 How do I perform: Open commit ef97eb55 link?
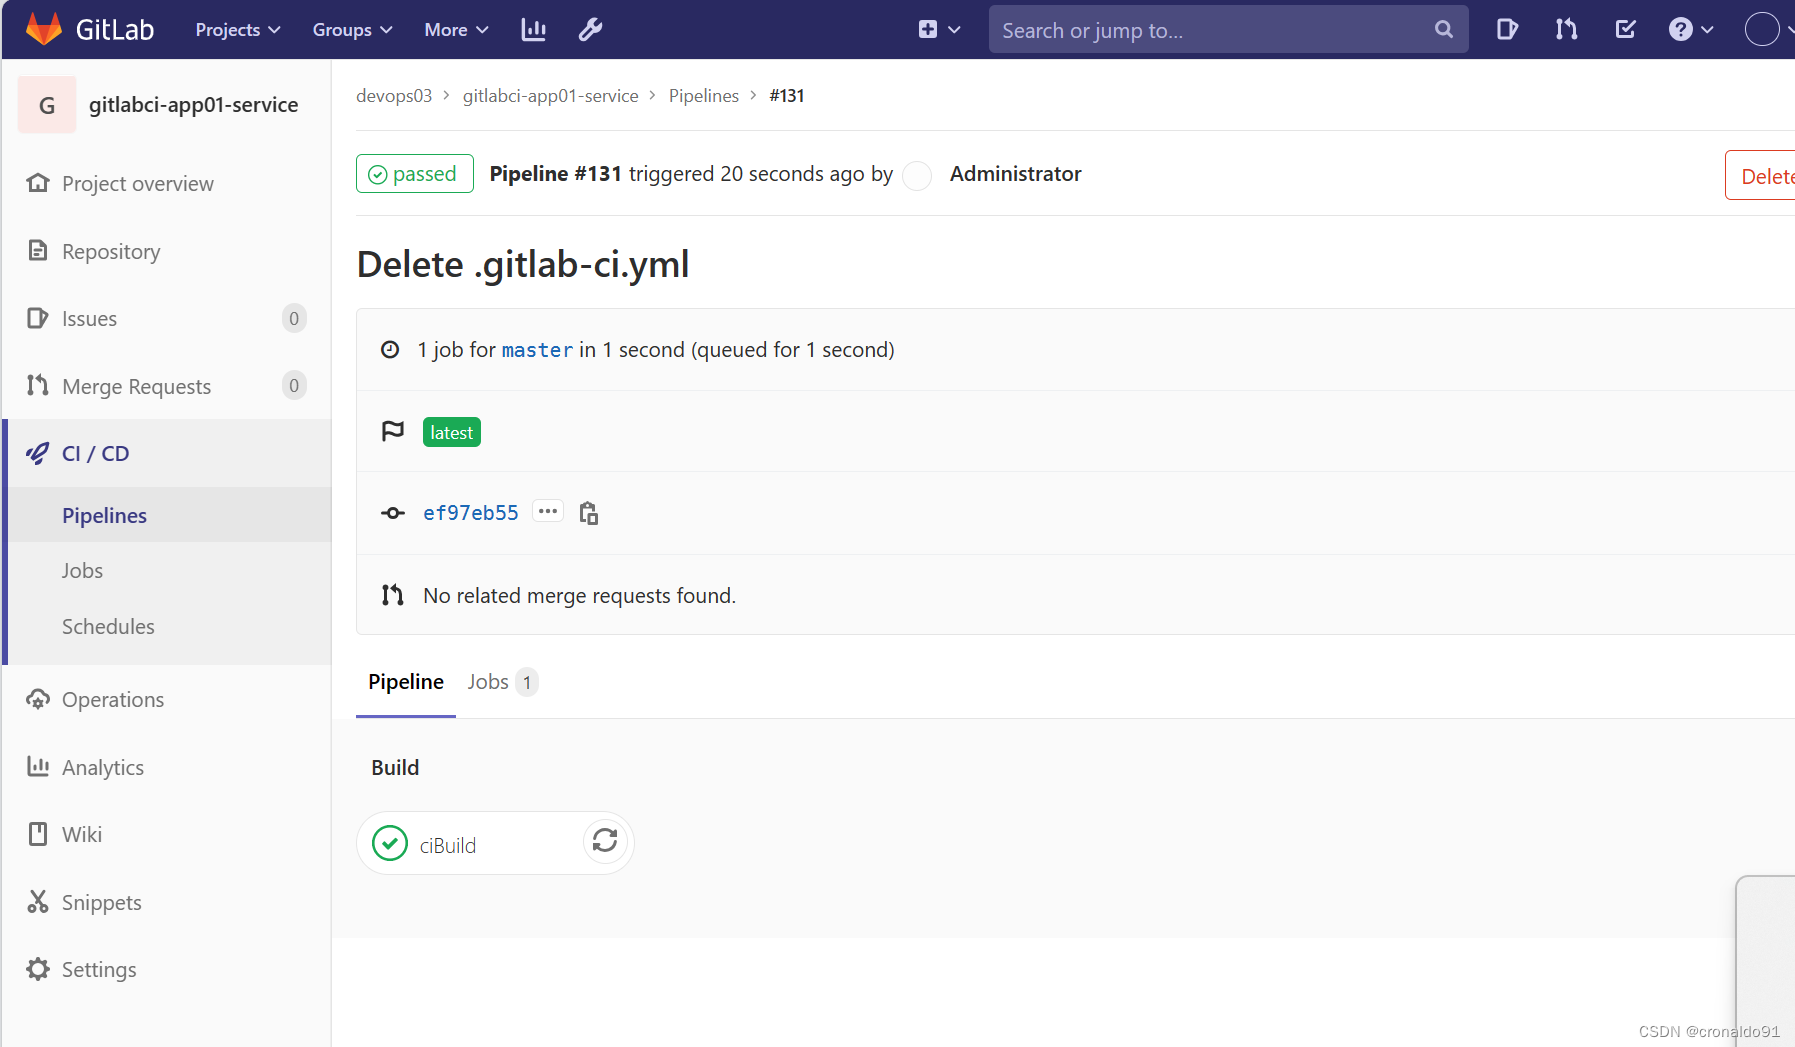point(470,513)
